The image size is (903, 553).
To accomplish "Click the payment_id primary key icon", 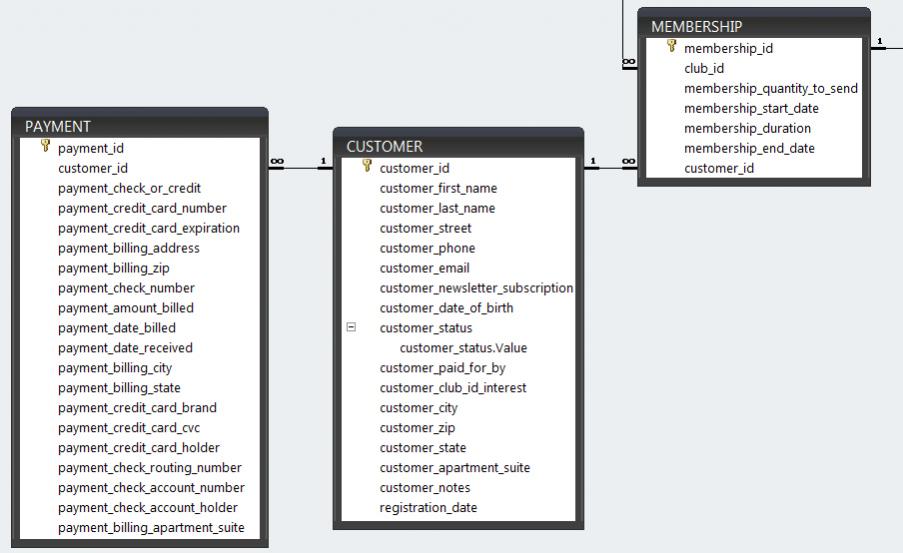I will pyautogui.click(x=45, y=146).
